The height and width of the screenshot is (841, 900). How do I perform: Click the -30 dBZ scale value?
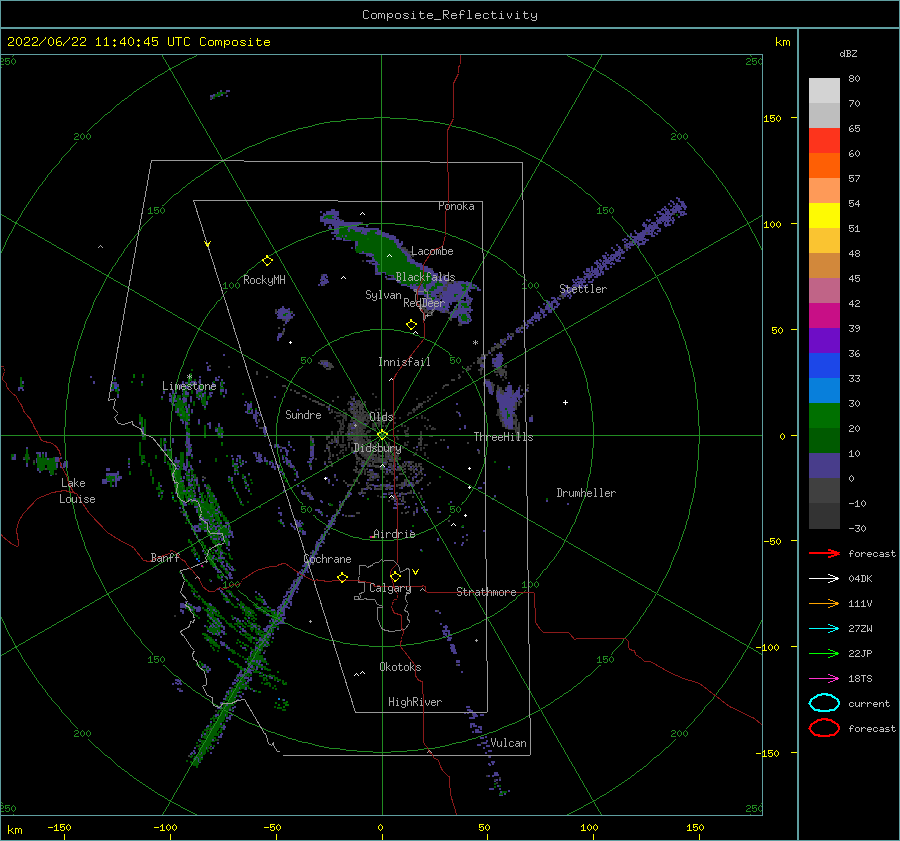click(x=857, y=528)
